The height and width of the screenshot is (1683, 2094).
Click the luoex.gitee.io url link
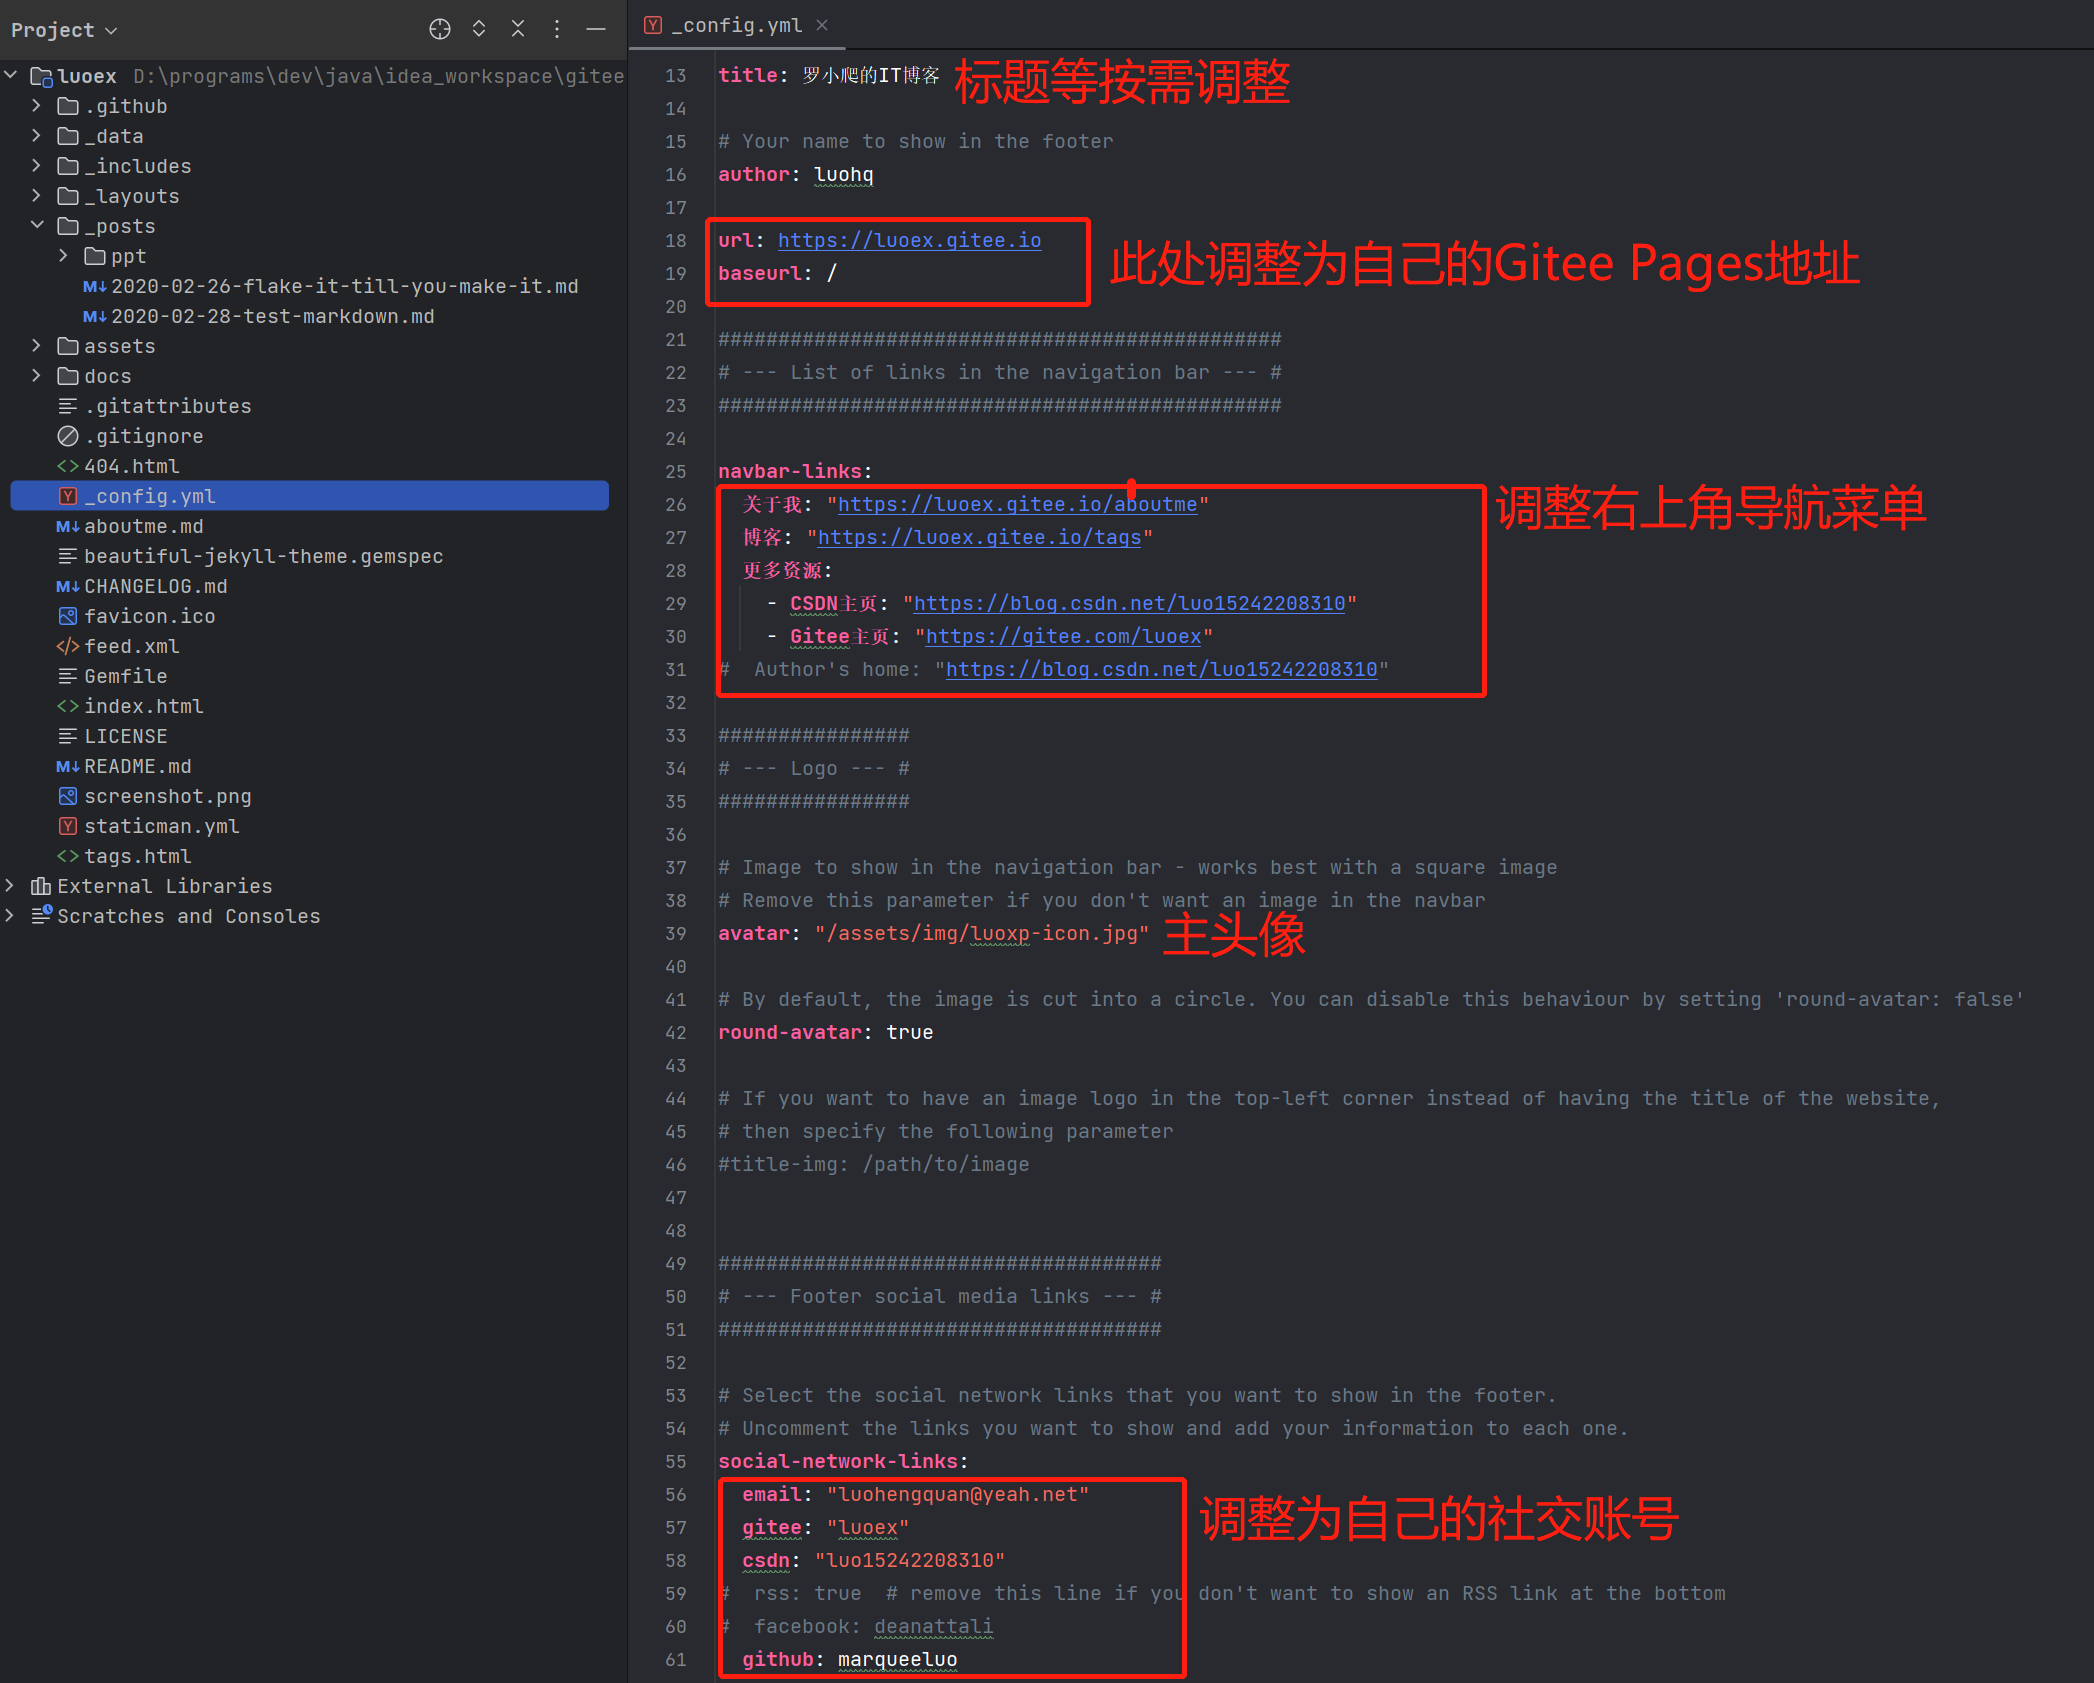point(909,240)
